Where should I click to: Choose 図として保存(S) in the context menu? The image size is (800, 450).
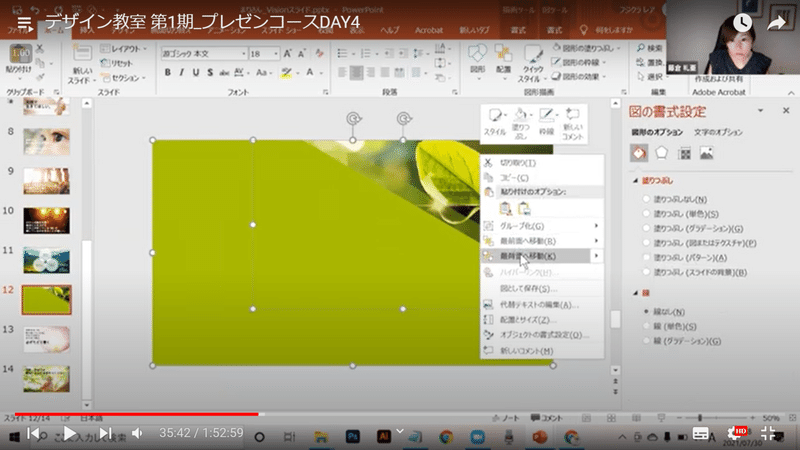tap(542, 289)
